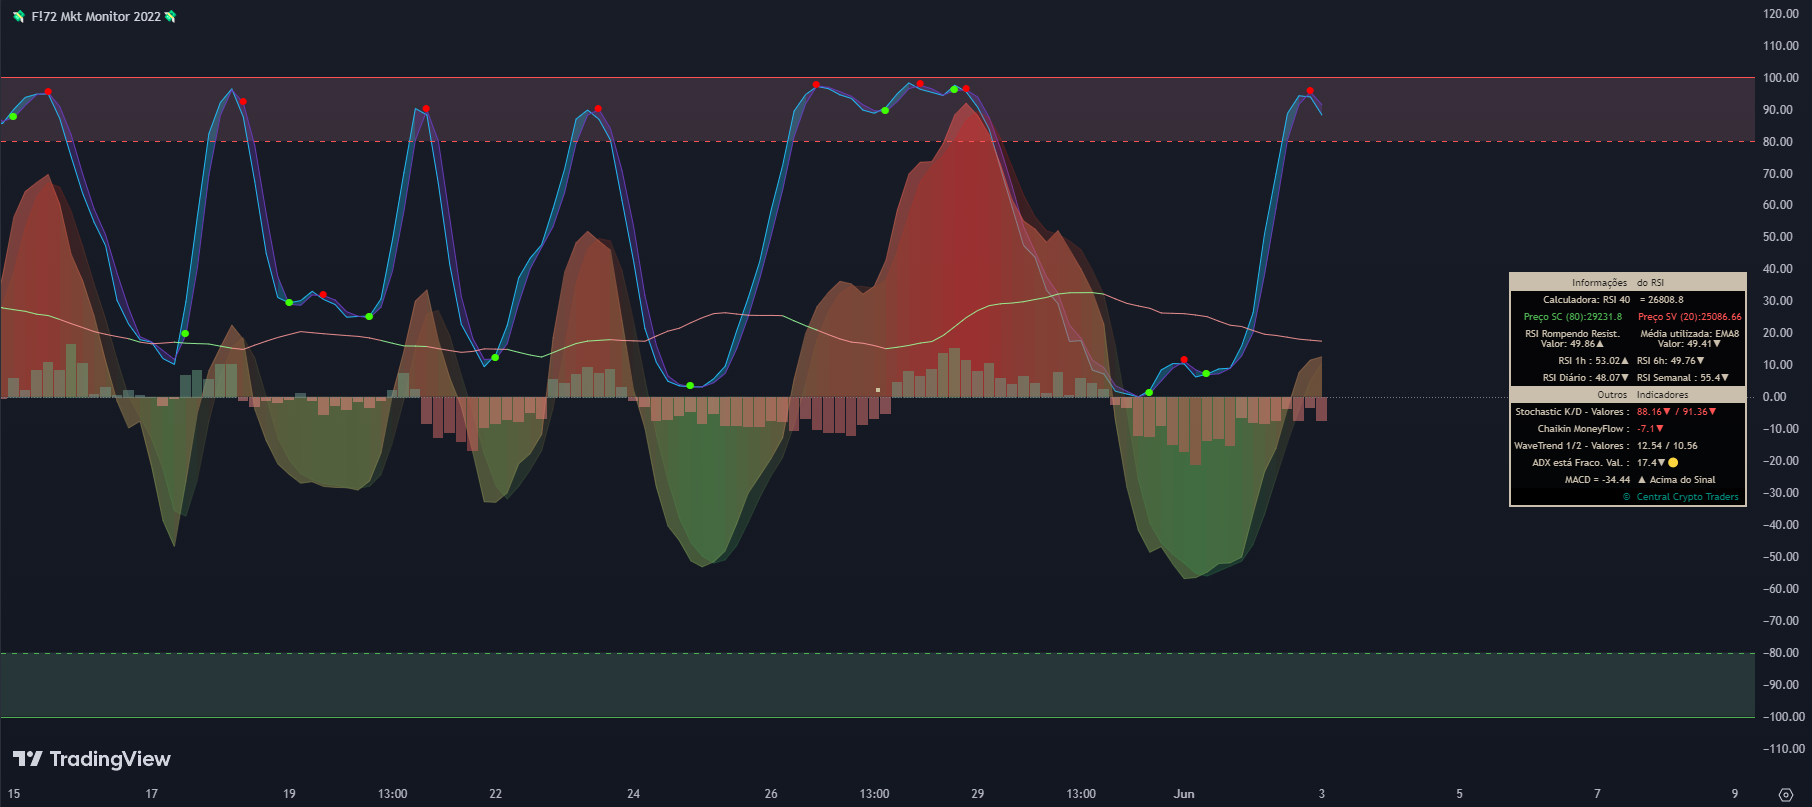Select the 'F!72 Mkt Monitor 2022' indicator title
Viewport: 1812px width, 807px height.
pos(95,17)
